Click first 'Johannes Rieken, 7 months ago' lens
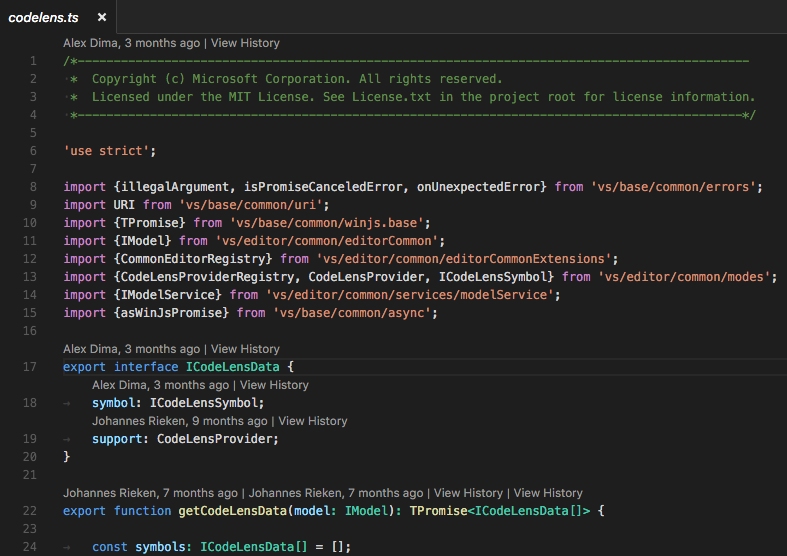The image size is (787, 556). 150,493
